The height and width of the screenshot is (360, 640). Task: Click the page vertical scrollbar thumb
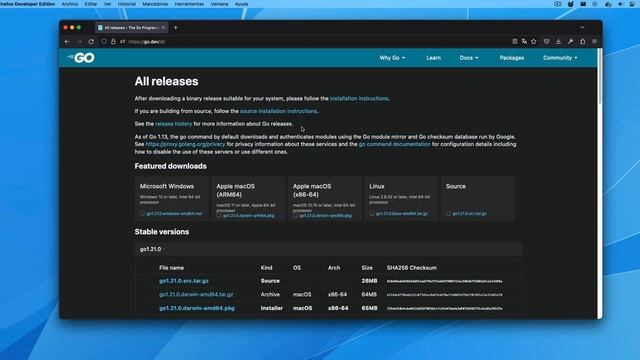(600, 76)
